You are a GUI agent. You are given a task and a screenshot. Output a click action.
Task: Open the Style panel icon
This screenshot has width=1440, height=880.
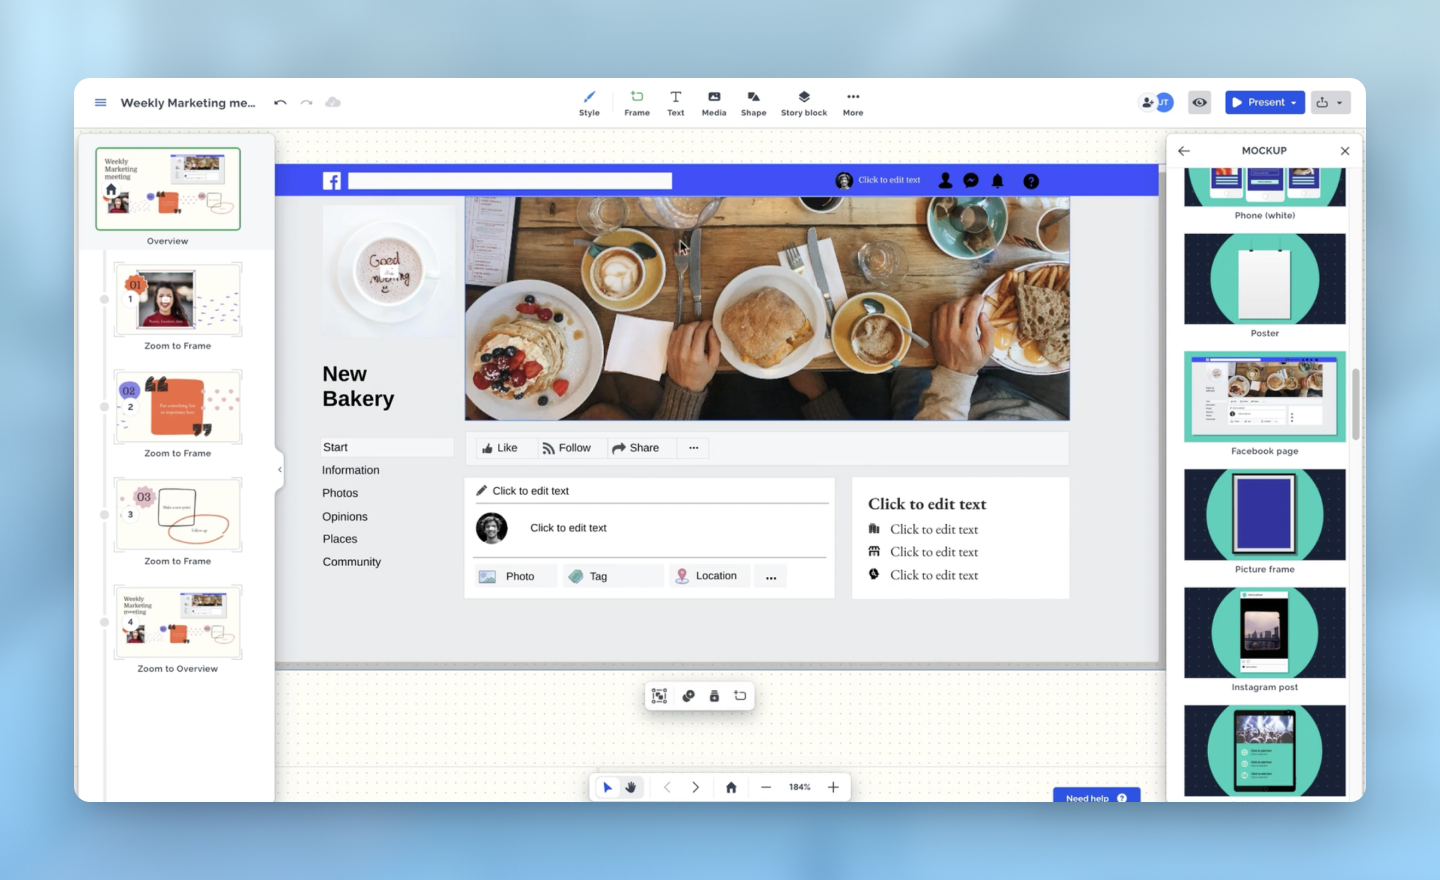[589, 101]
